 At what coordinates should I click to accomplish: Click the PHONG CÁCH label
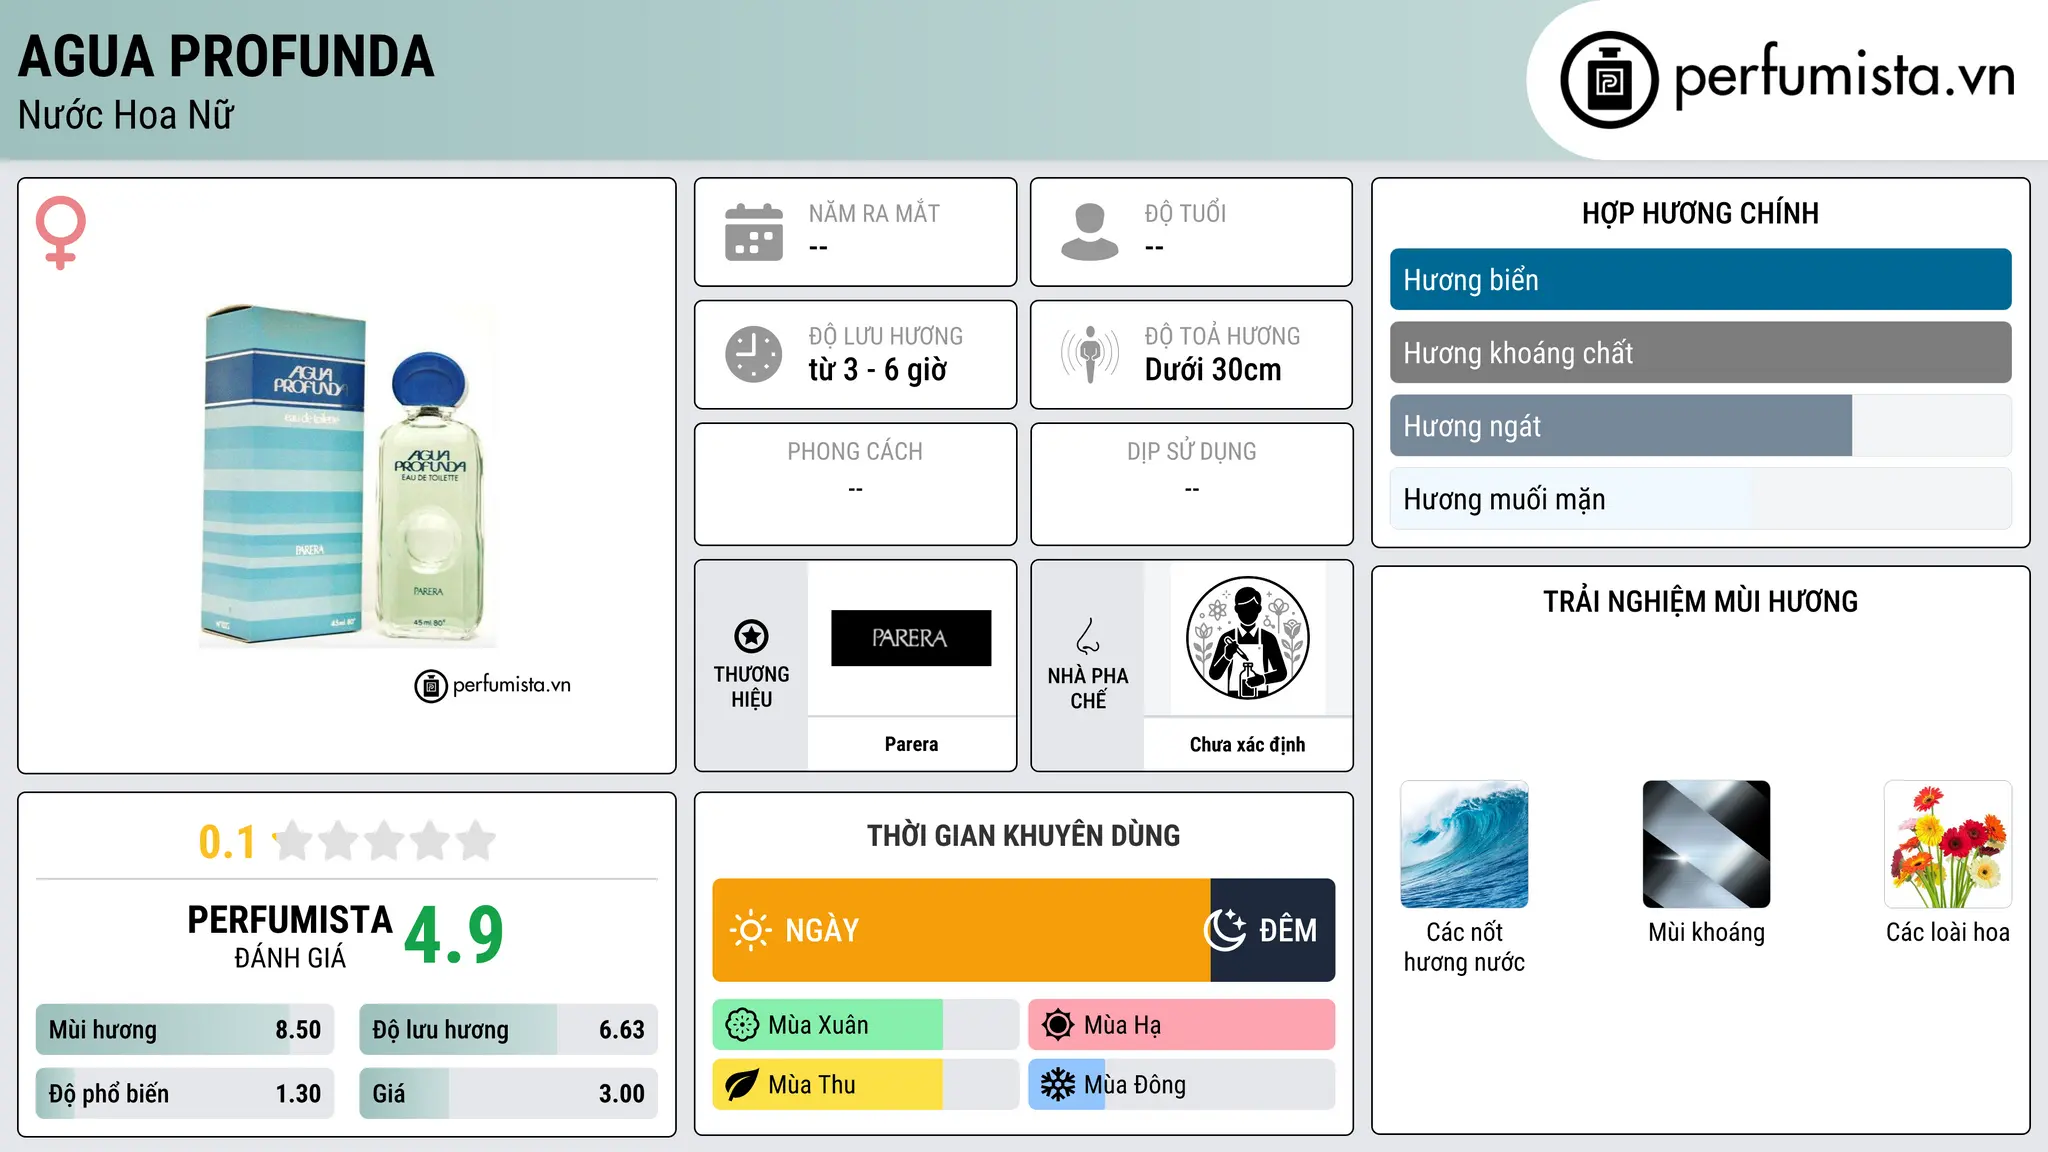pyautogui.click(x=855, y=452)
